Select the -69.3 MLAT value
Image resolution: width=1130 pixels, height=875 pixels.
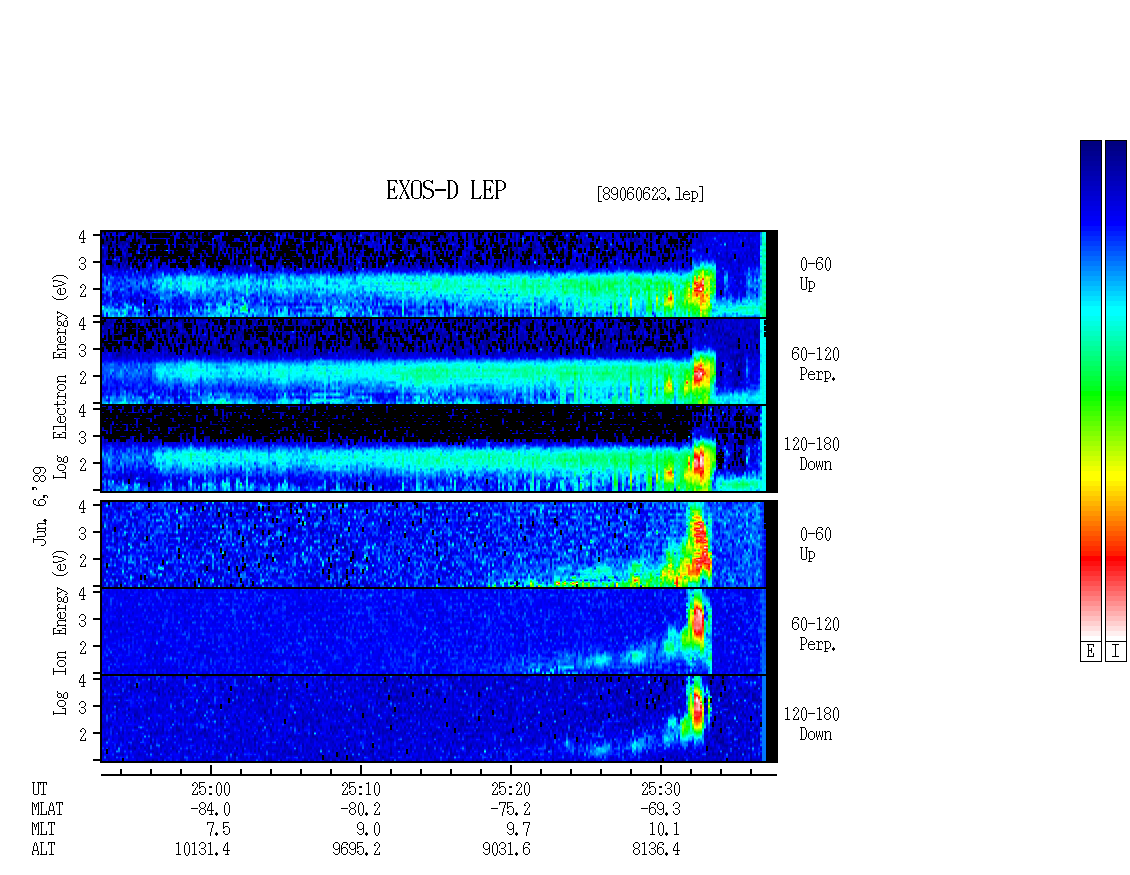661,809
